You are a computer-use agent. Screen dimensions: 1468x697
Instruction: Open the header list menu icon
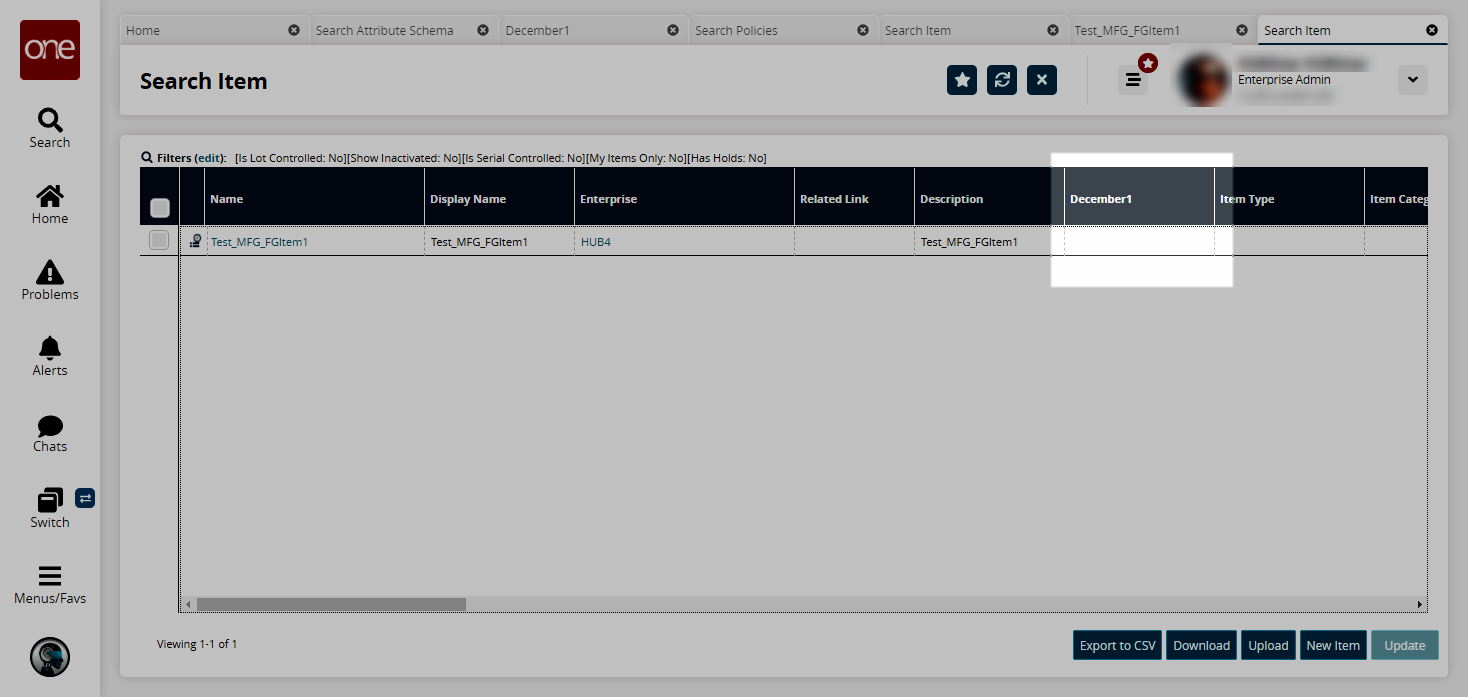pos(1133,80)
